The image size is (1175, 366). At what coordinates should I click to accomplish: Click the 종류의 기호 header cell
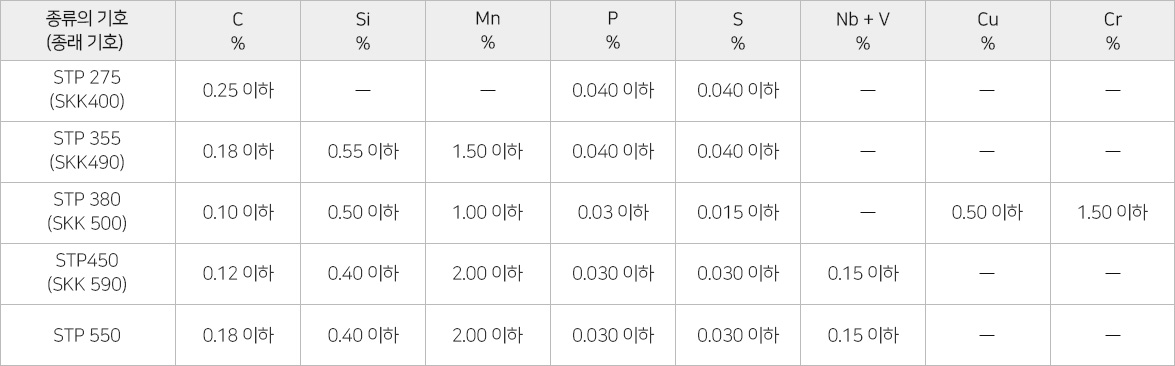tap(88, 31)
